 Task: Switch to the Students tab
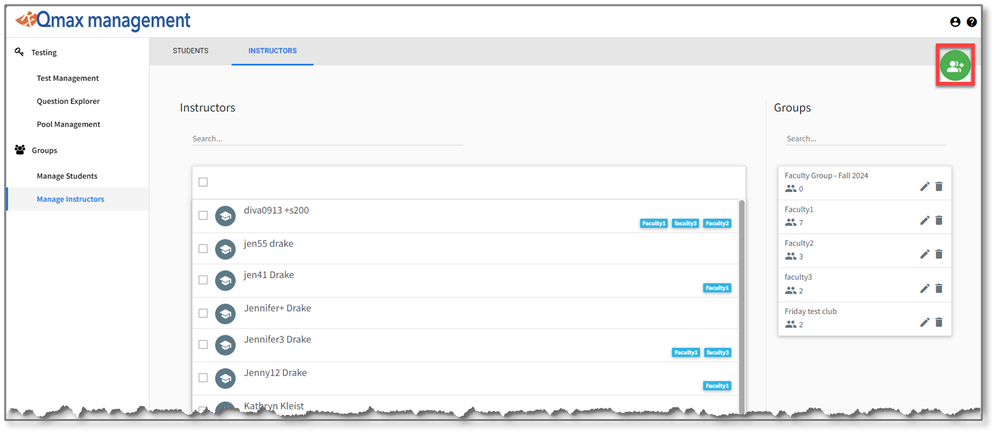(x=190, y=51)
